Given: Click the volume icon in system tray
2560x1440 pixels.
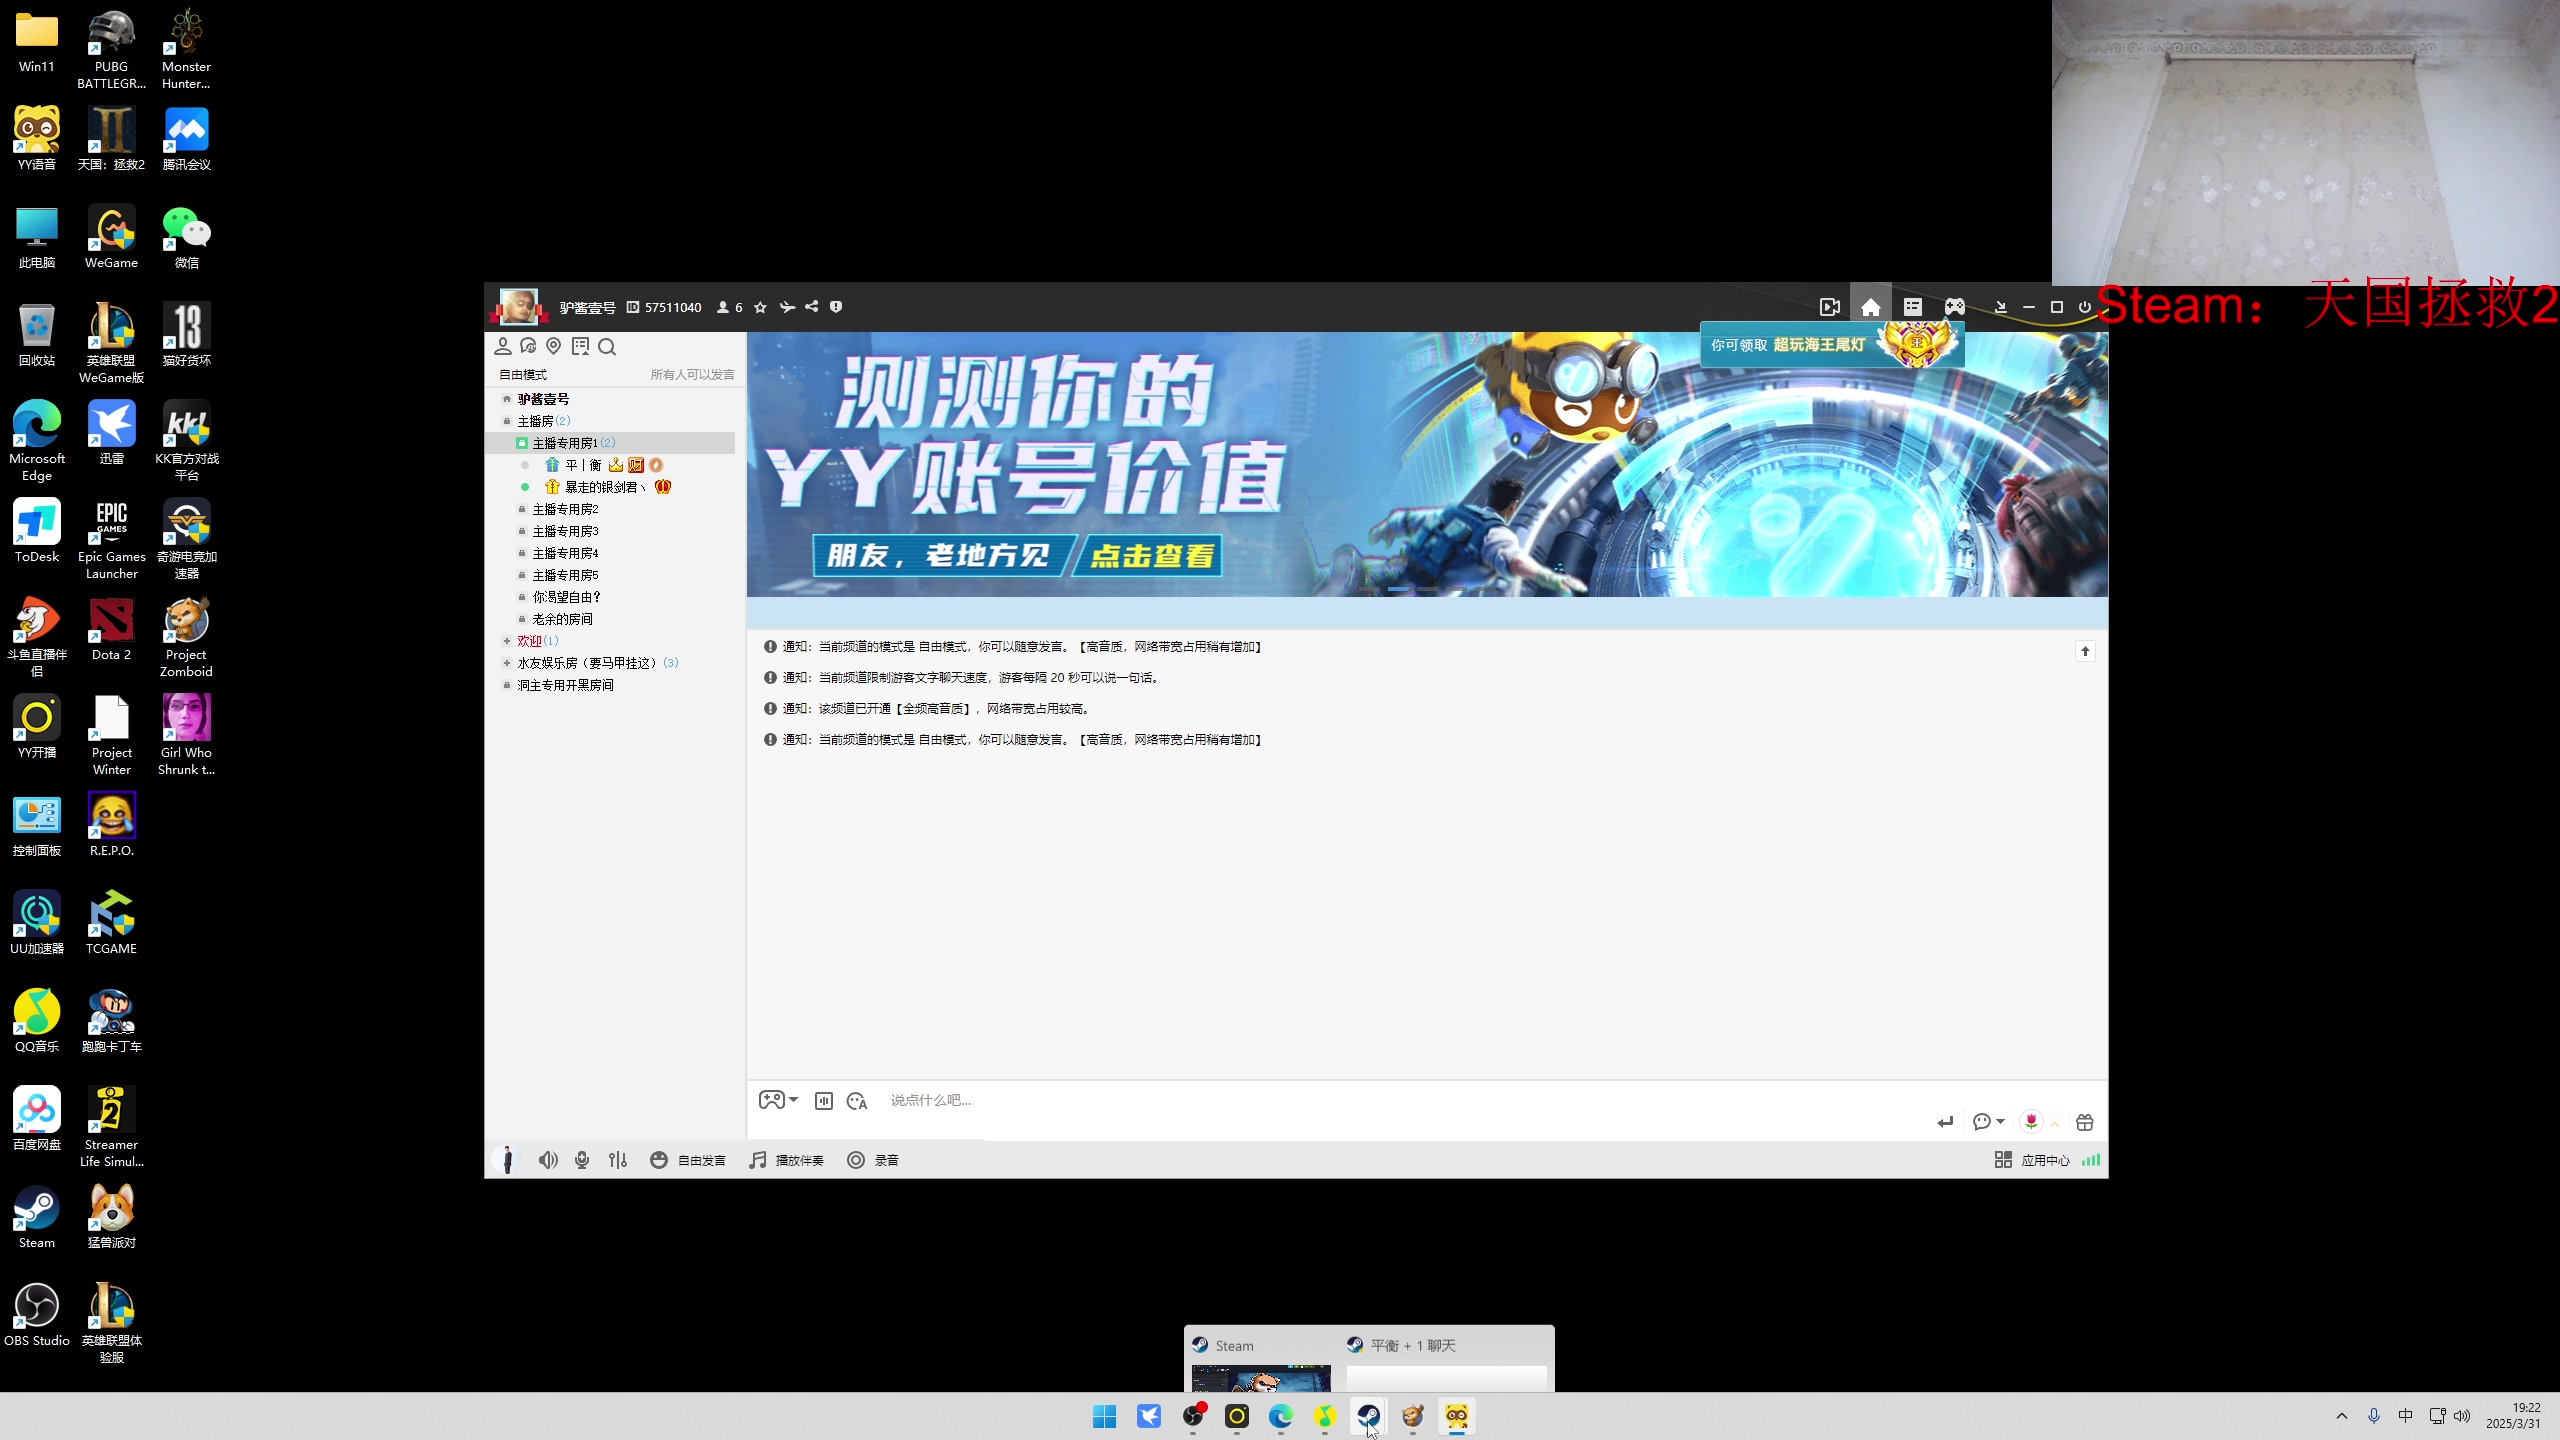Looking at the screenshot, I should (x=2462, y=1416).
